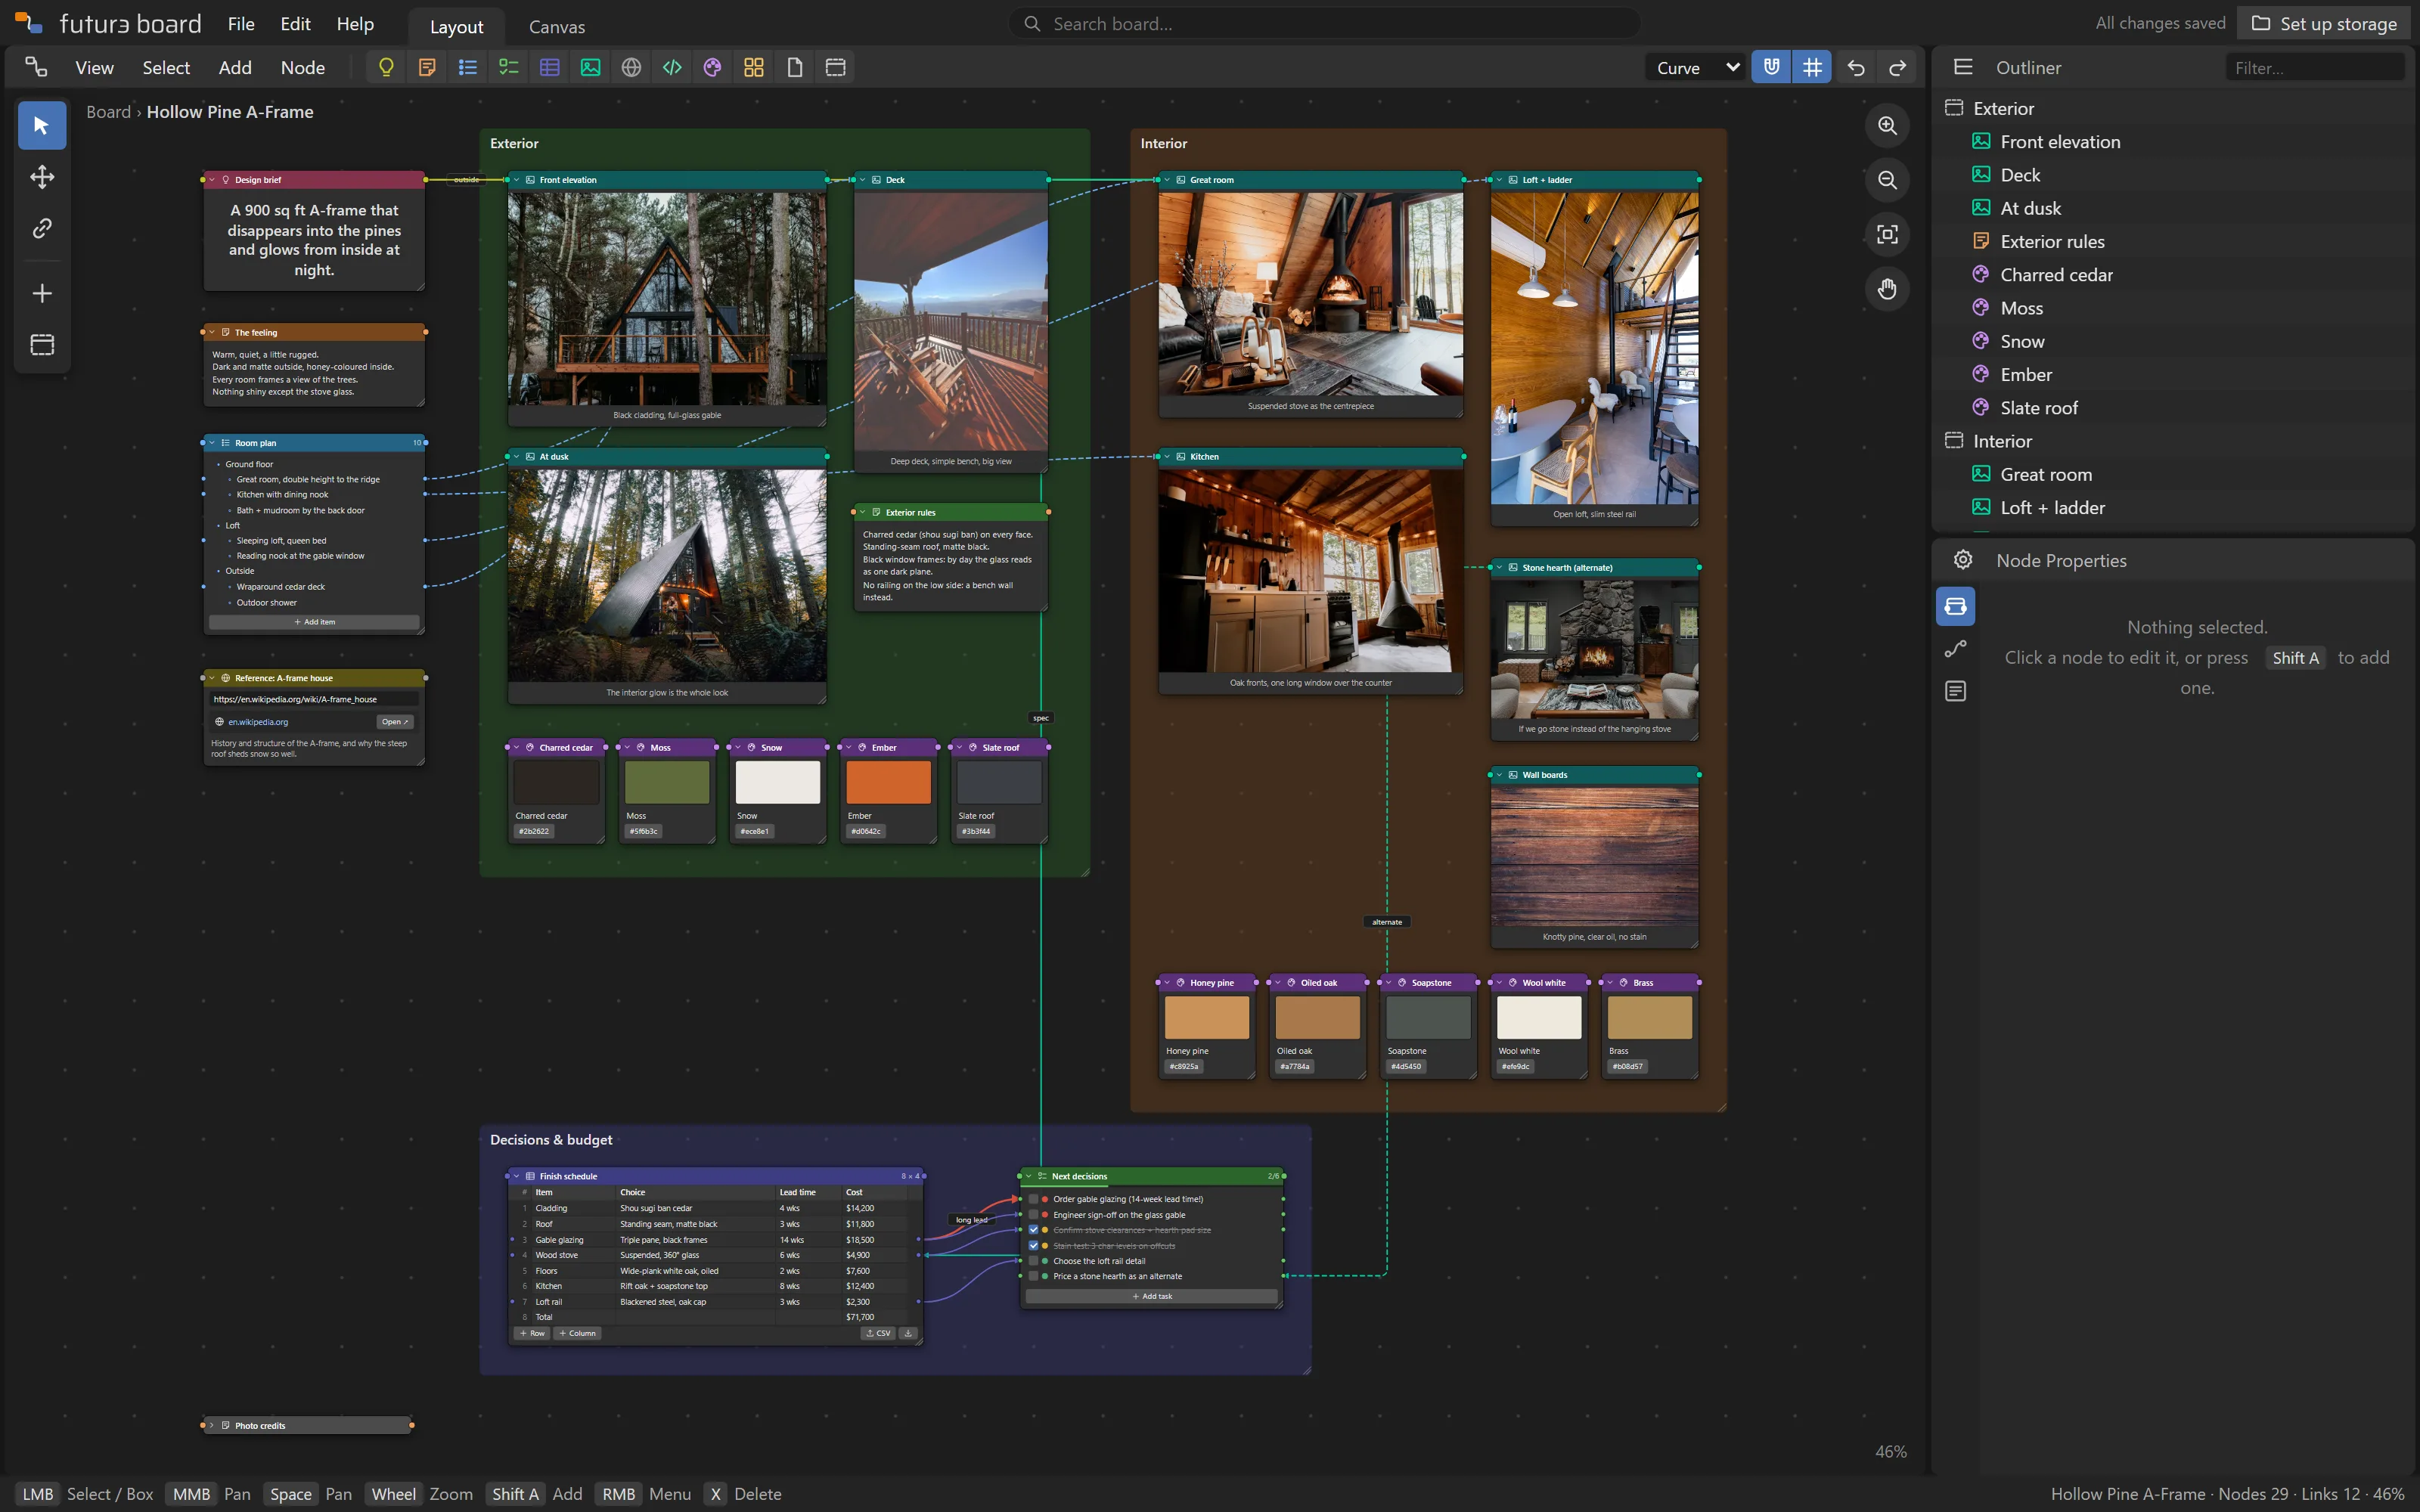The width and height of the screenshot is (2420, 1512).
Task: Expand the collapsed Photo credits node
Action: pyautogui.click(x=212, y=1425)
